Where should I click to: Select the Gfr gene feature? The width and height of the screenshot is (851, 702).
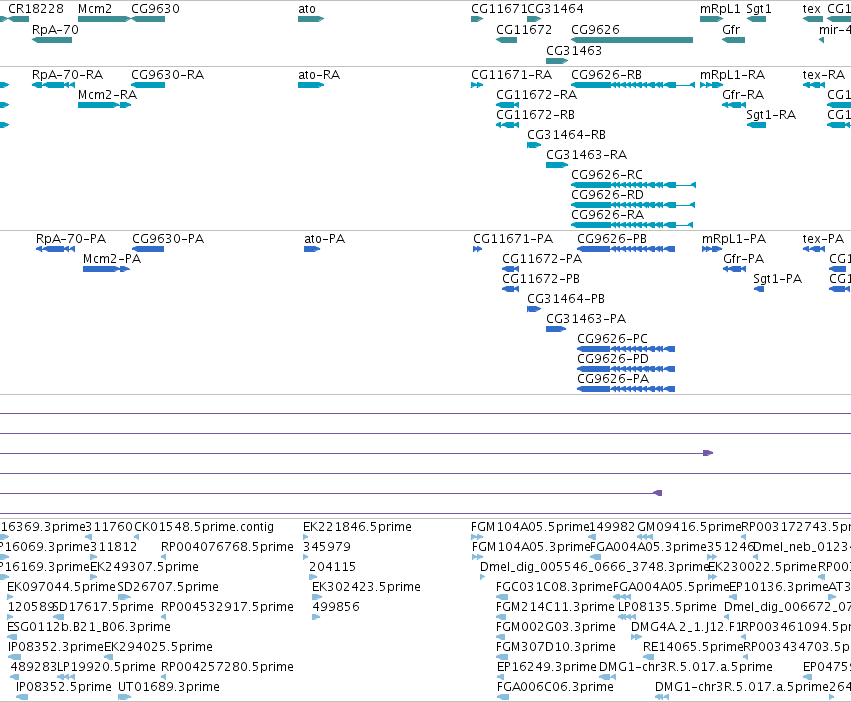(733, 40)
